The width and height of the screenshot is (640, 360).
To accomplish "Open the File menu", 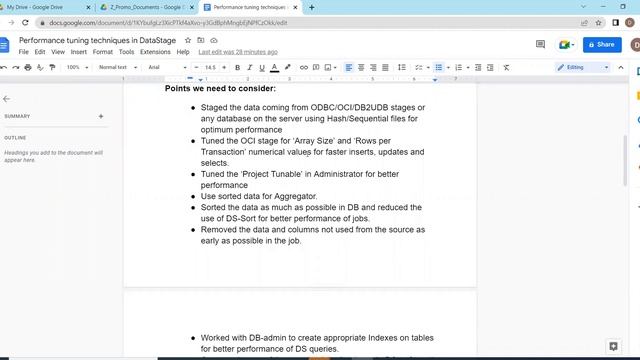I will click(x=24, y=52).
